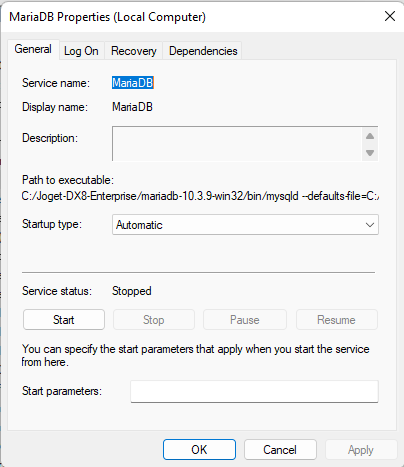Start the MariaDB service
Image resolution: width=404 pixels, height=467 pixels.
pos(64,320)
